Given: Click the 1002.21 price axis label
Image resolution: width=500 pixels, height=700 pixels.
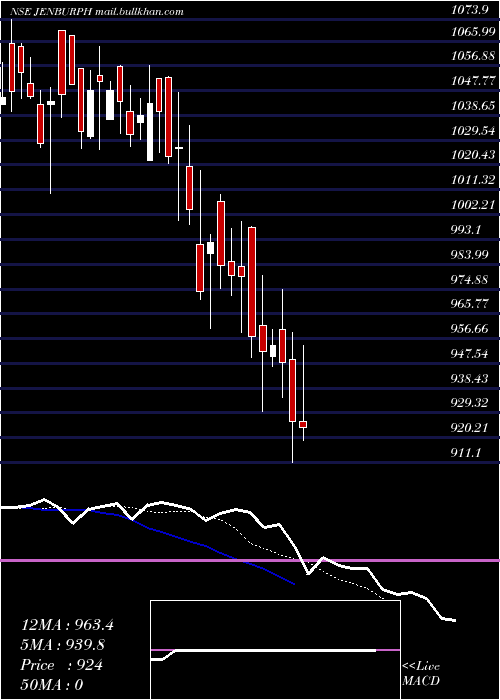Looking at the screenshot, I should tap(473, 205).
